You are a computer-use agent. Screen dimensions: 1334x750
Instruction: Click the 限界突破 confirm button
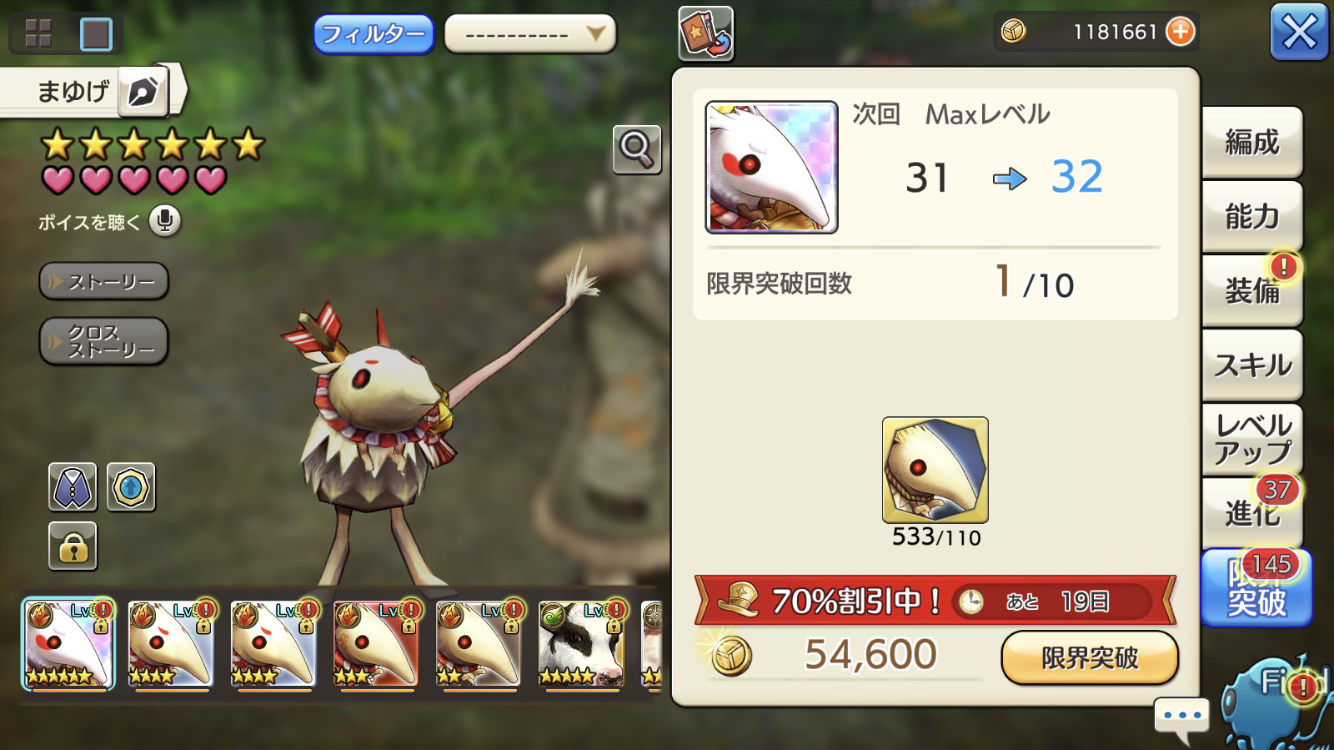[1090, 657]
